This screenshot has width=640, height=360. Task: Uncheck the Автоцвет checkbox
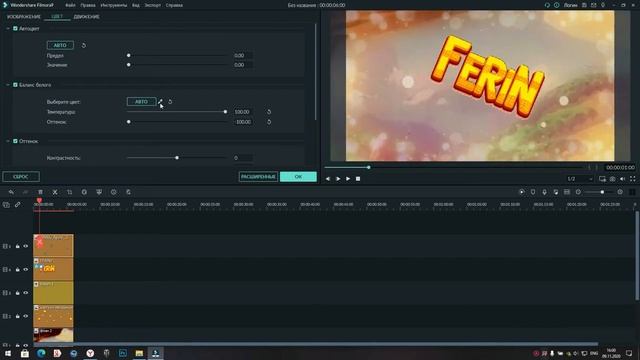(16, 29)
